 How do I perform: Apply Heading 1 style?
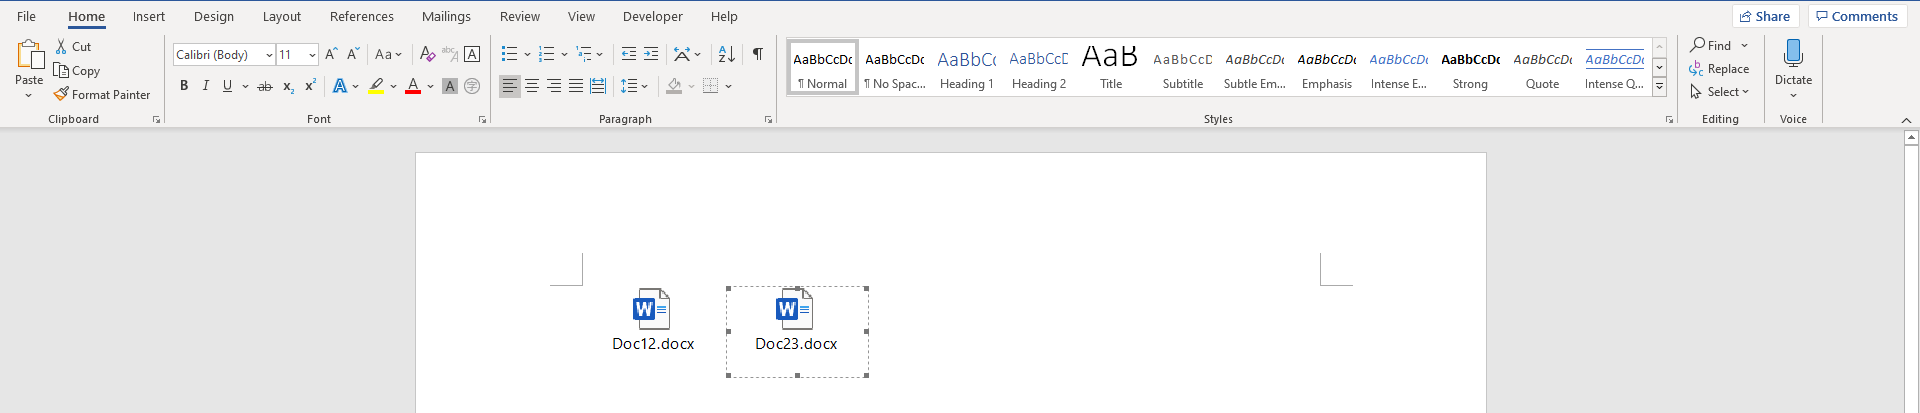967,68
